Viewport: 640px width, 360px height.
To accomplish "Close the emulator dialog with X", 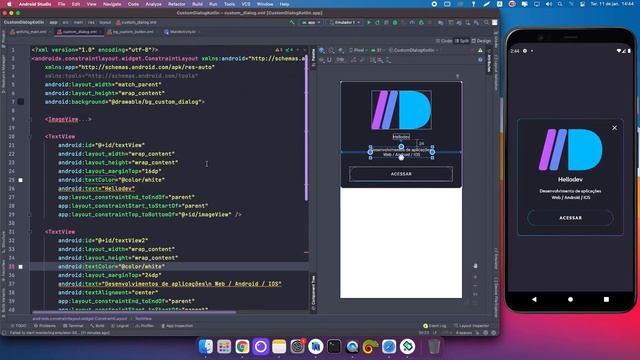I will (614, 128).
